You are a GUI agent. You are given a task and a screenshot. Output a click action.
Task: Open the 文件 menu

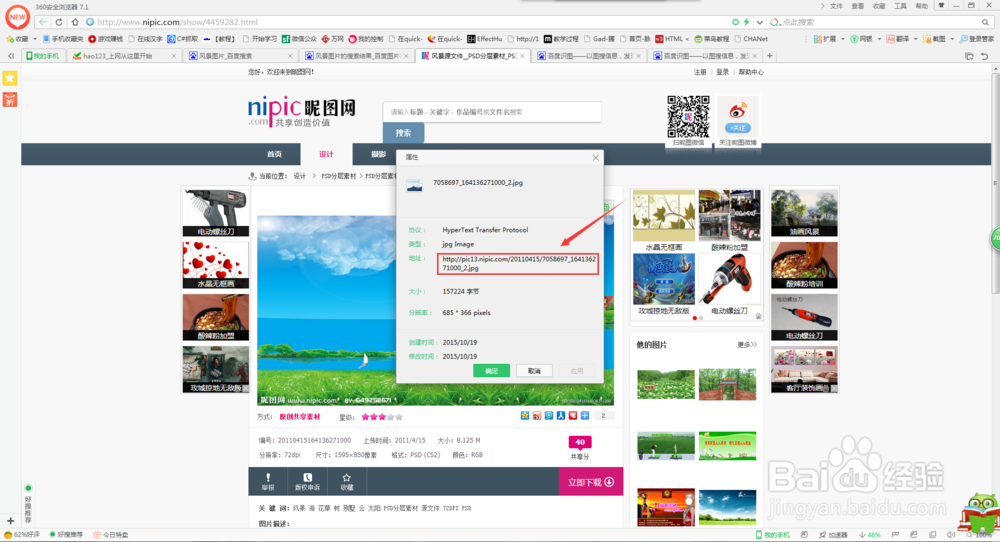pyautogui.click(x=836, y=6)
